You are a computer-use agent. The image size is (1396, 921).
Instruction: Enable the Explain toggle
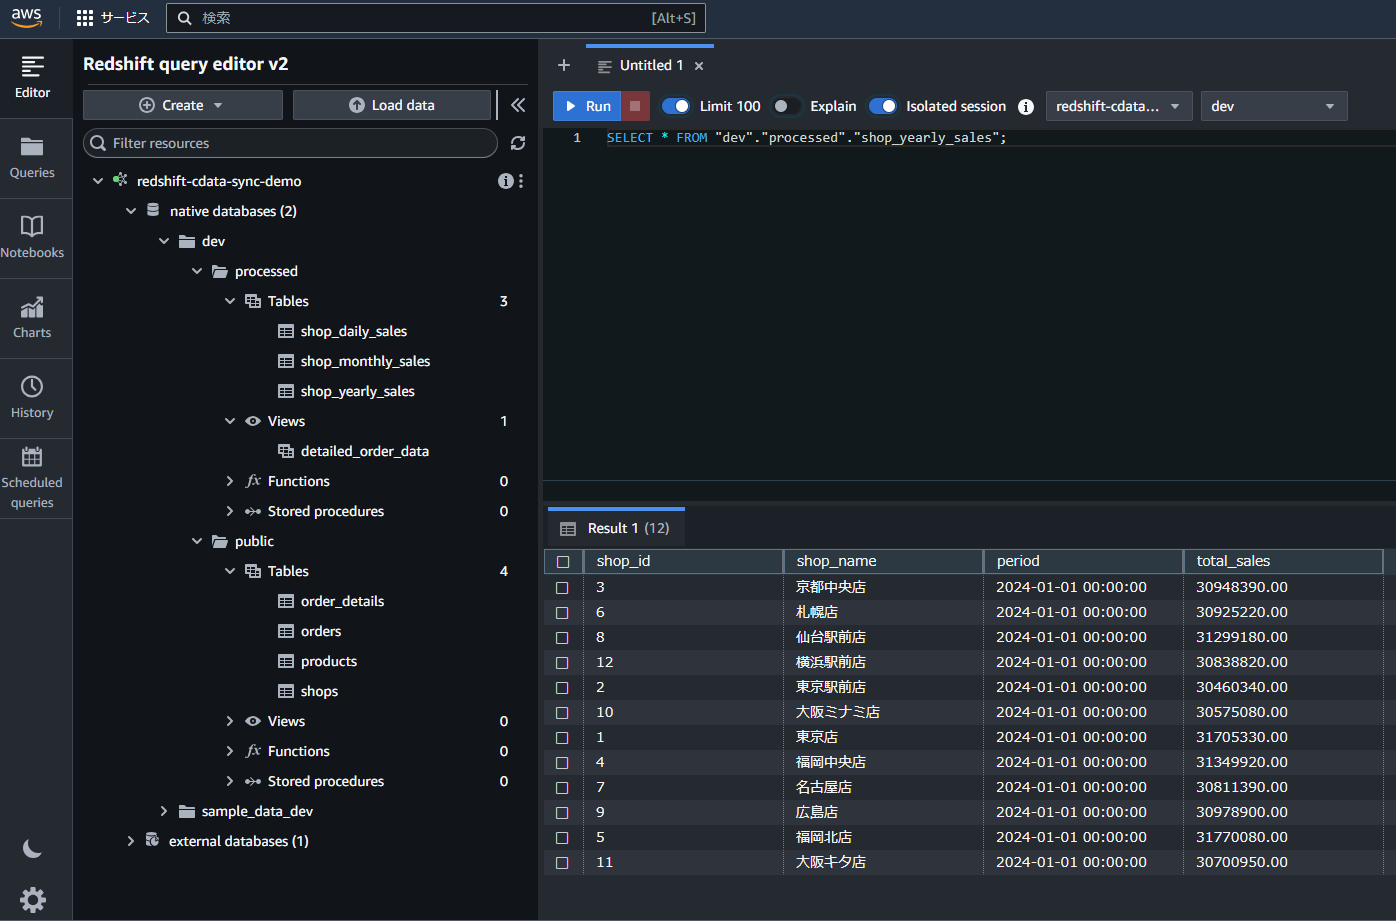[x=787, y=106]
